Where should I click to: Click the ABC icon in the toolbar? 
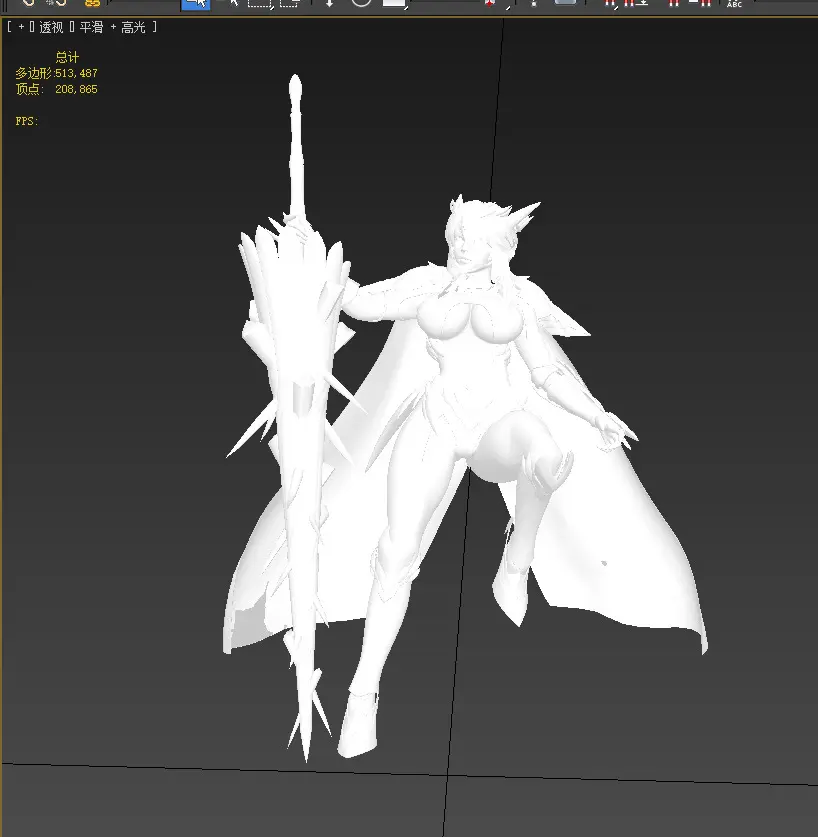[734, 4]
